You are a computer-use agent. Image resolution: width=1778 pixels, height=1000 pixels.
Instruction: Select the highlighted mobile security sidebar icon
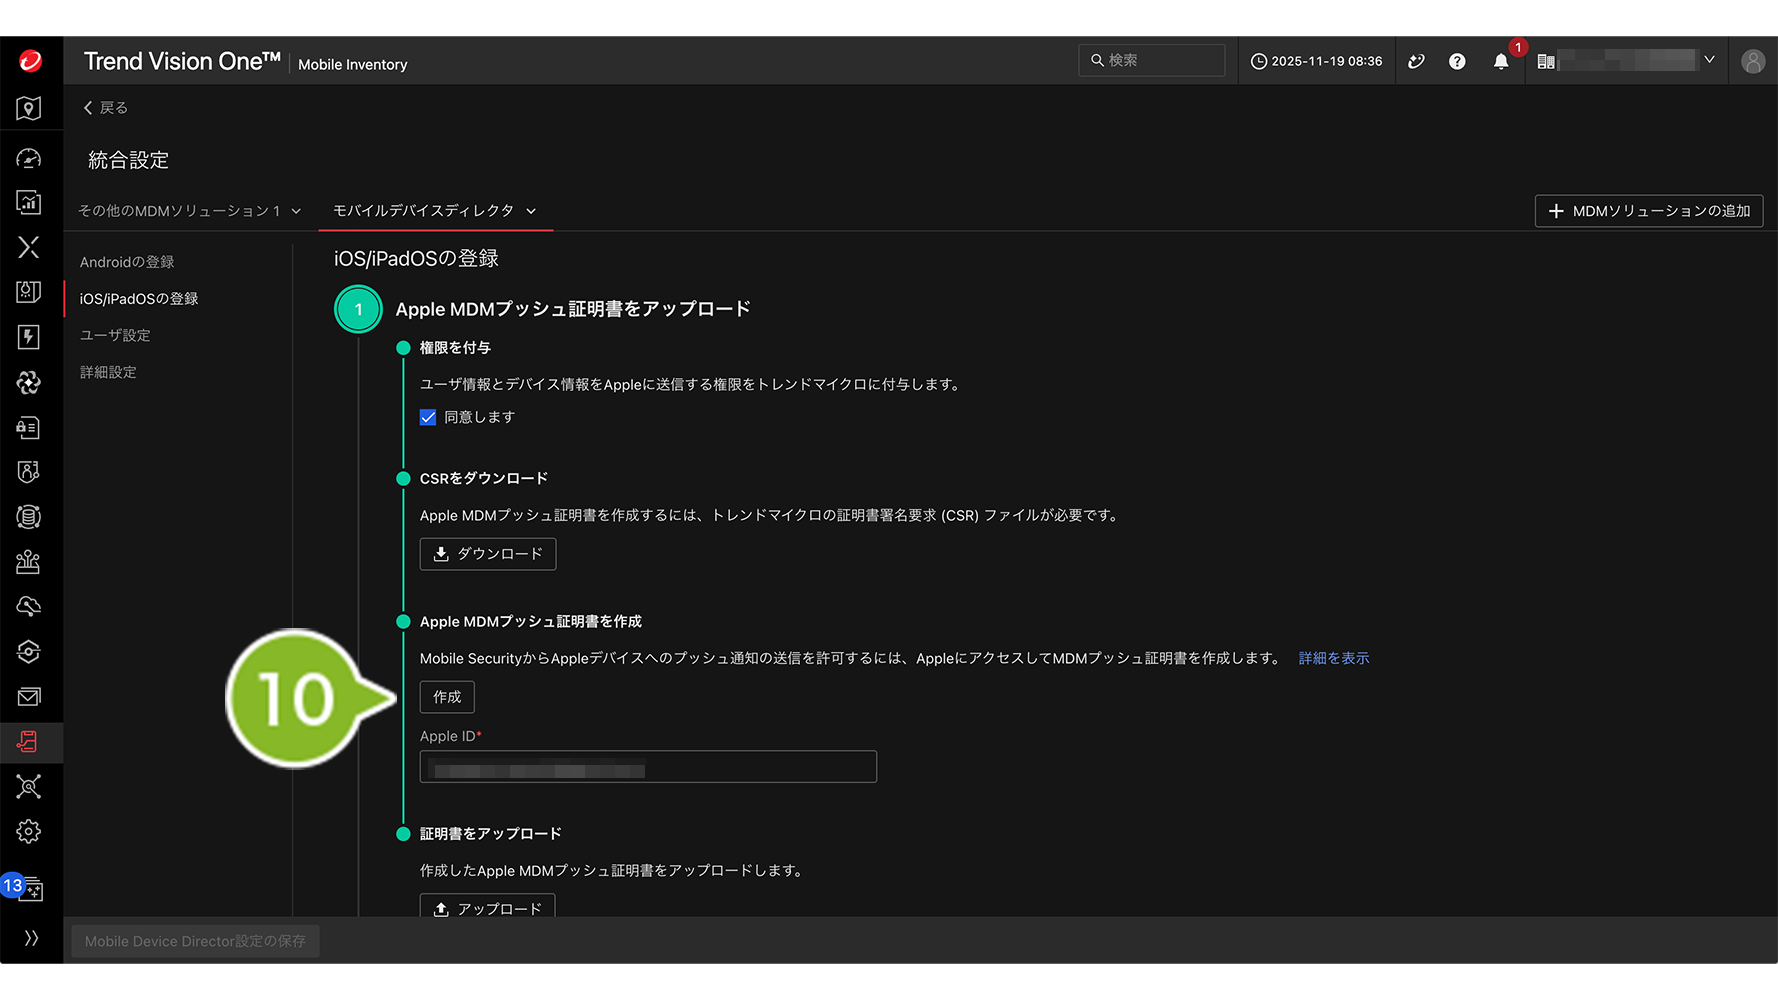click(x=29, y=742)
